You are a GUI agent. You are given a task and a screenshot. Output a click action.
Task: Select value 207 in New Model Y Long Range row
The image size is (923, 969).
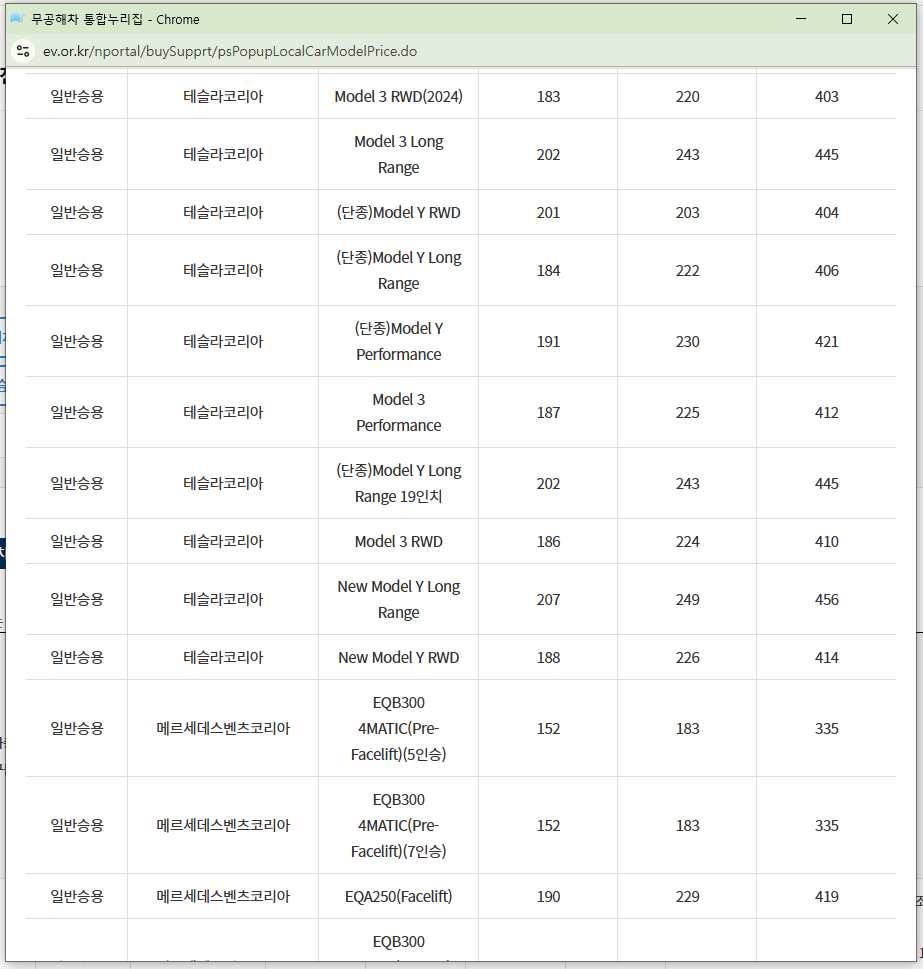coord(549,600)
